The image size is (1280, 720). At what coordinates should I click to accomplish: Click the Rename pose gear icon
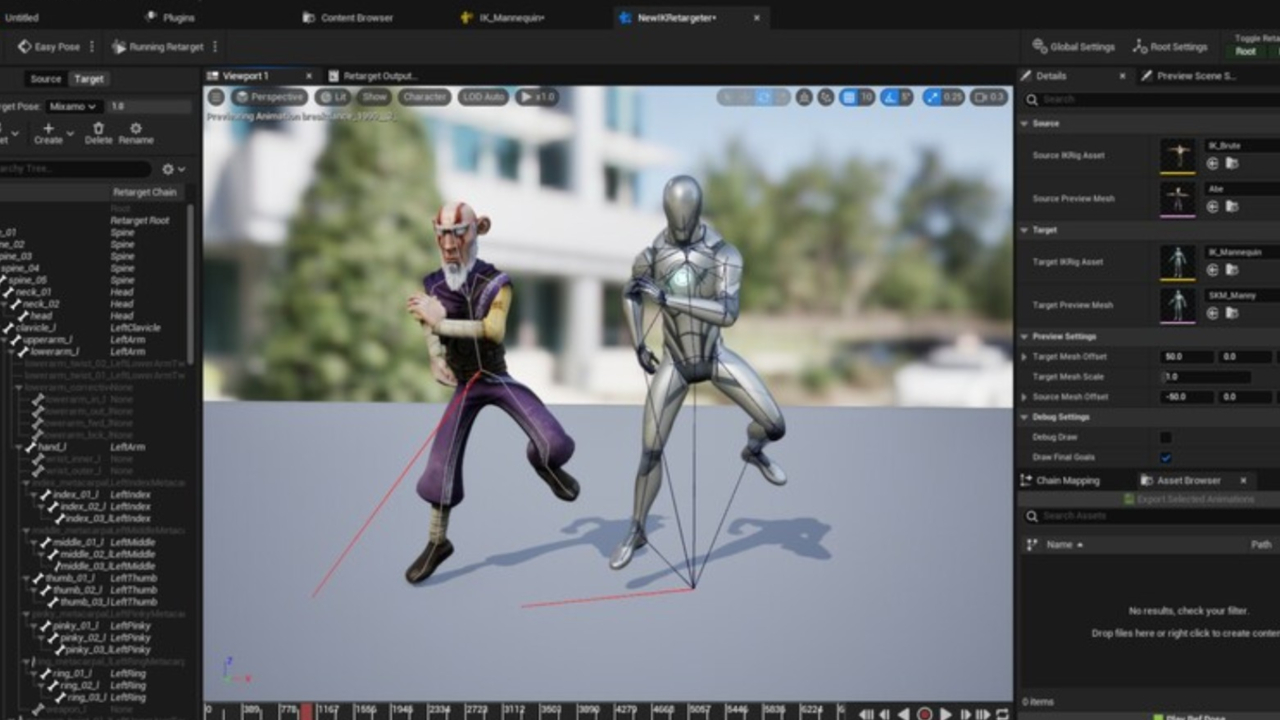click(136, 129)
